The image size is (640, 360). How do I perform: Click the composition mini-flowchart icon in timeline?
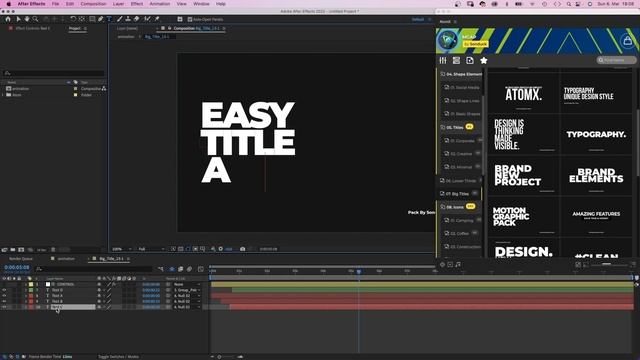pyautogui.click(x=161, y=269)
